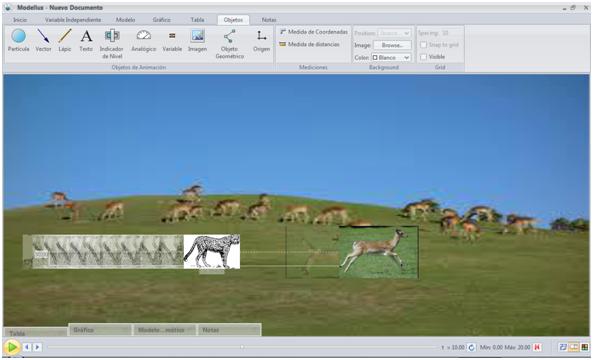Enable the Snap to grid checkbox
The height and width of the screenshot is (360, 594).
point(424,45)
